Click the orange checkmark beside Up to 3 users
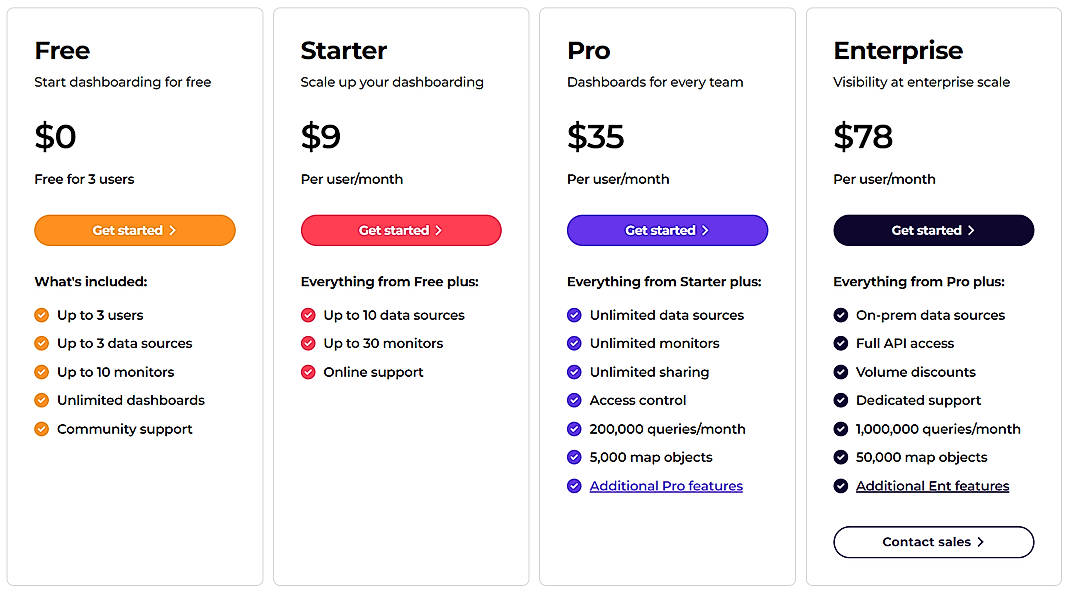The height and width of the screenshot is (592, 1070). click(x=41, y=315)
